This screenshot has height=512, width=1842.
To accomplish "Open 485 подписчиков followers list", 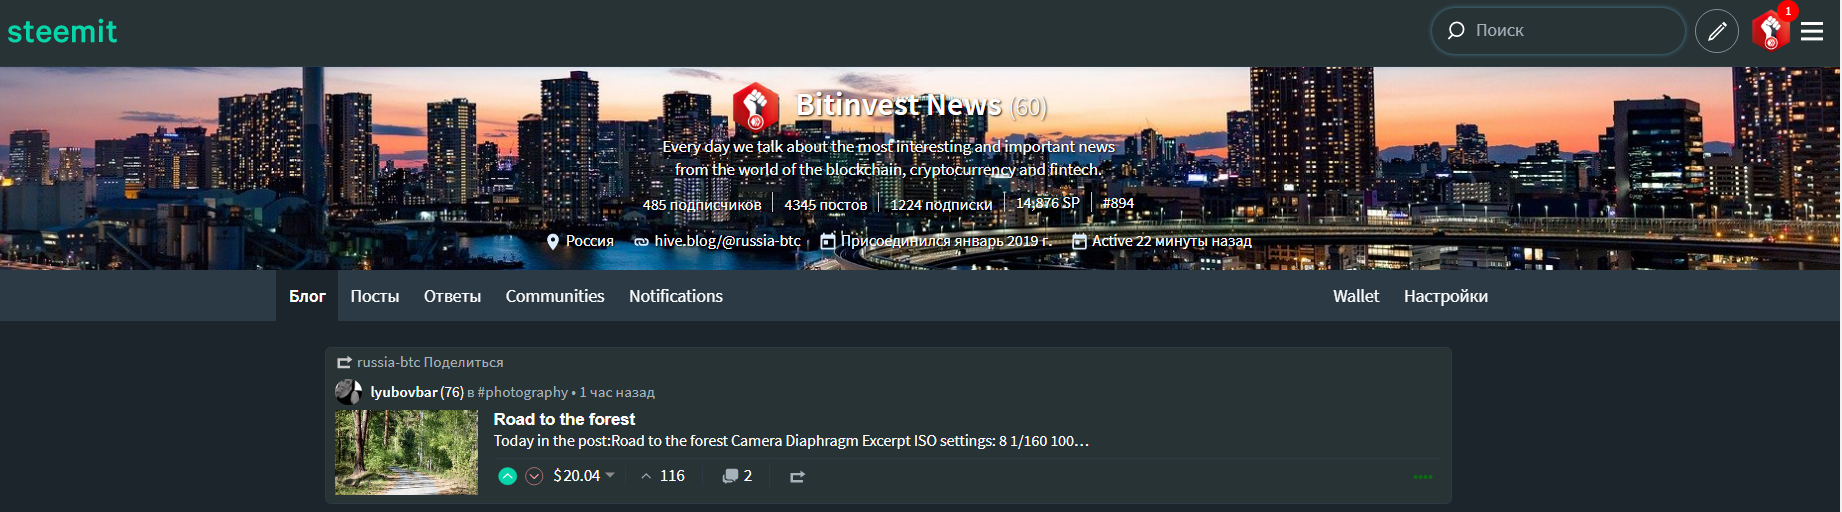I will (x=702, y=204).
